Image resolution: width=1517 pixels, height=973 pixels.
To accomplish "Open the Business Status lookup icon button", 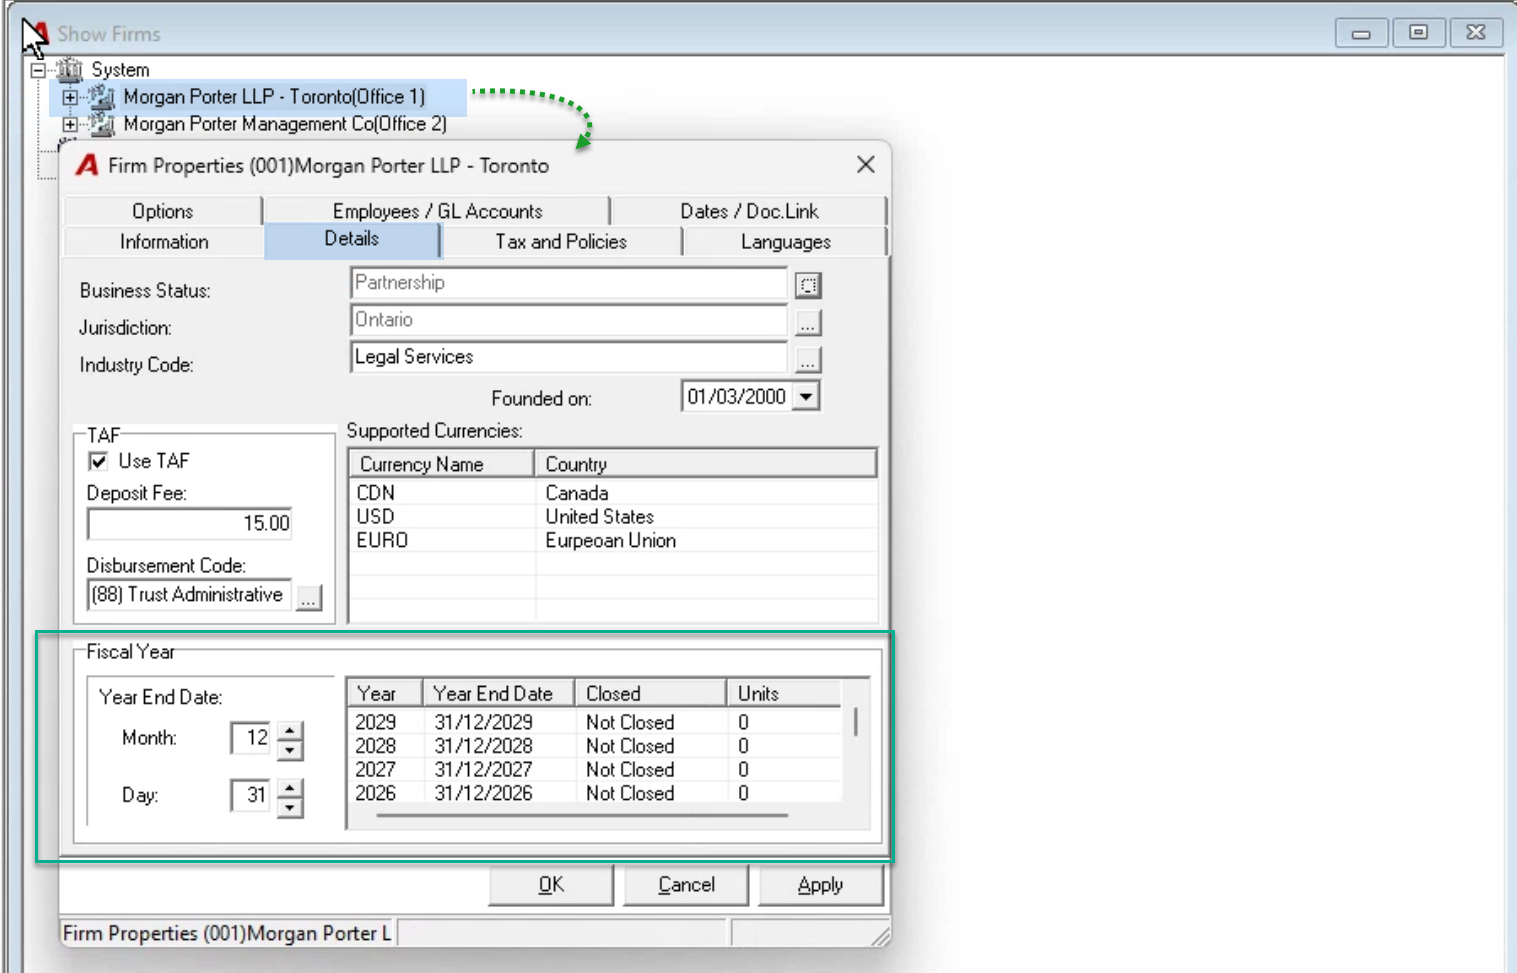I will tap(808, 286).
